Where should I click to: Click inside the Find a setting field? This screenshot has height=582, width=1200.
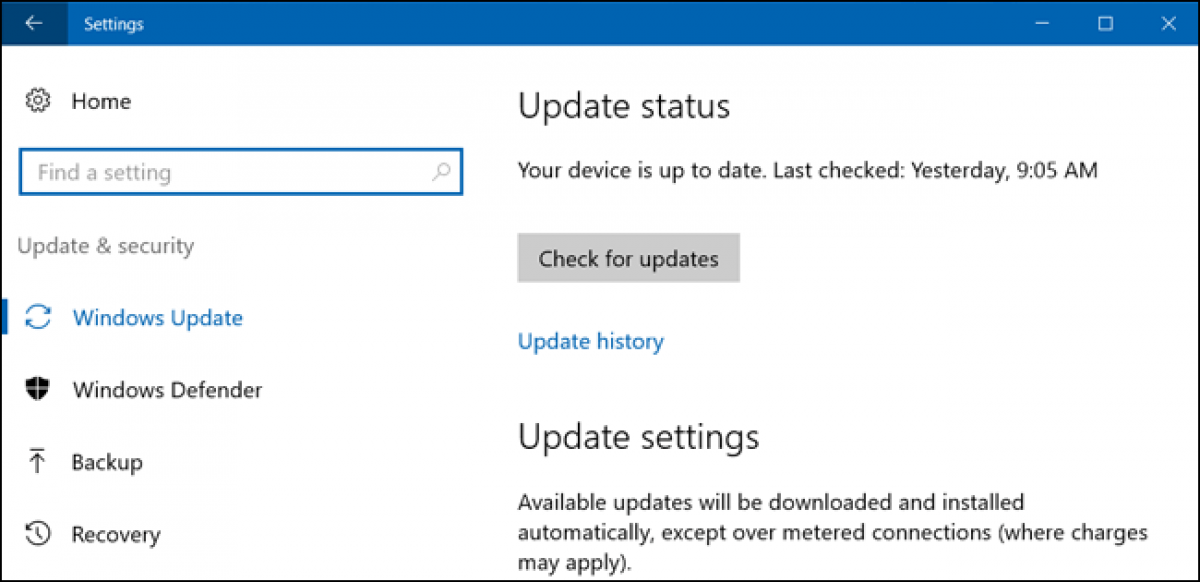(x=200, y=172)
